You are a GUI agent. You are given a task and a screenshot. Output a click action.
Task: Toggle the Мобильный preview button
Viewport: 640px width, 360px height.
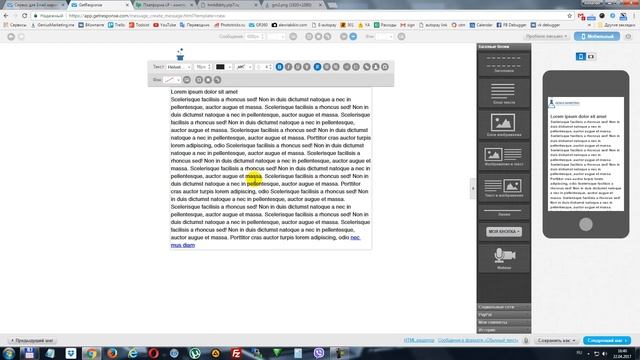[597, 36]
